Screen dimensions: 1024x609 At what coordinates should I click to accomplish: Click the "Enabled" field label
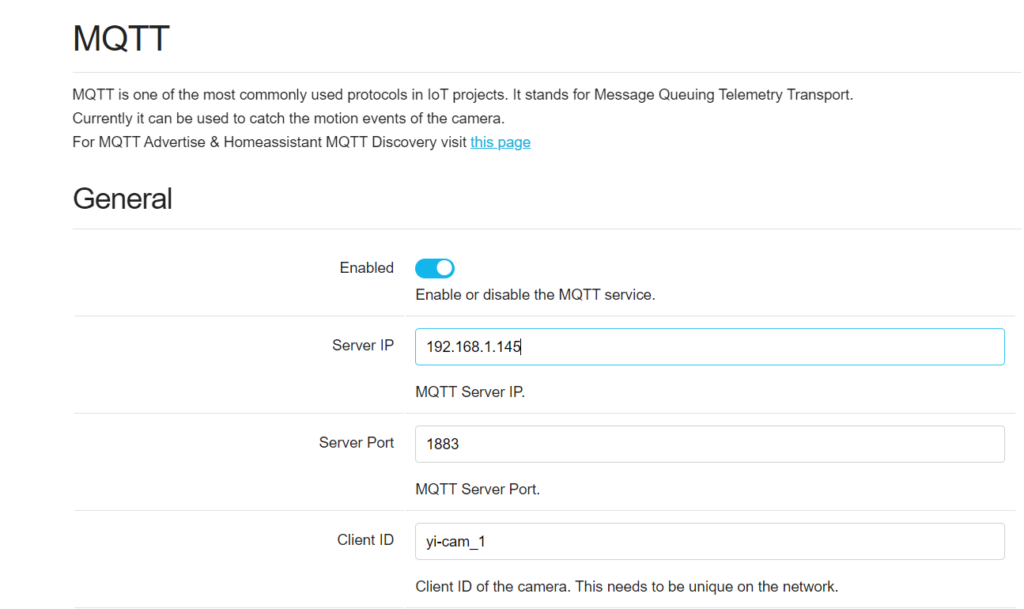click(x=366, y=268)
